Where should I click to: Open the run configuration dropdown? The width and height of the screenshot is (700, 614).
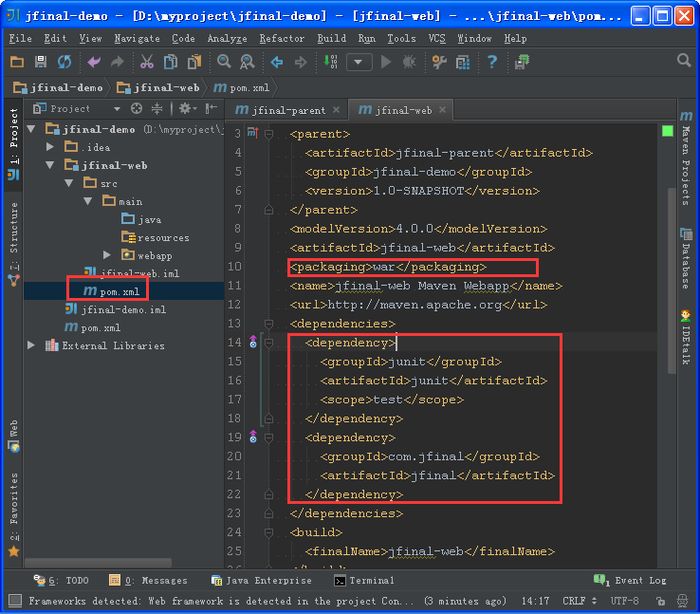tap(359, 62)
